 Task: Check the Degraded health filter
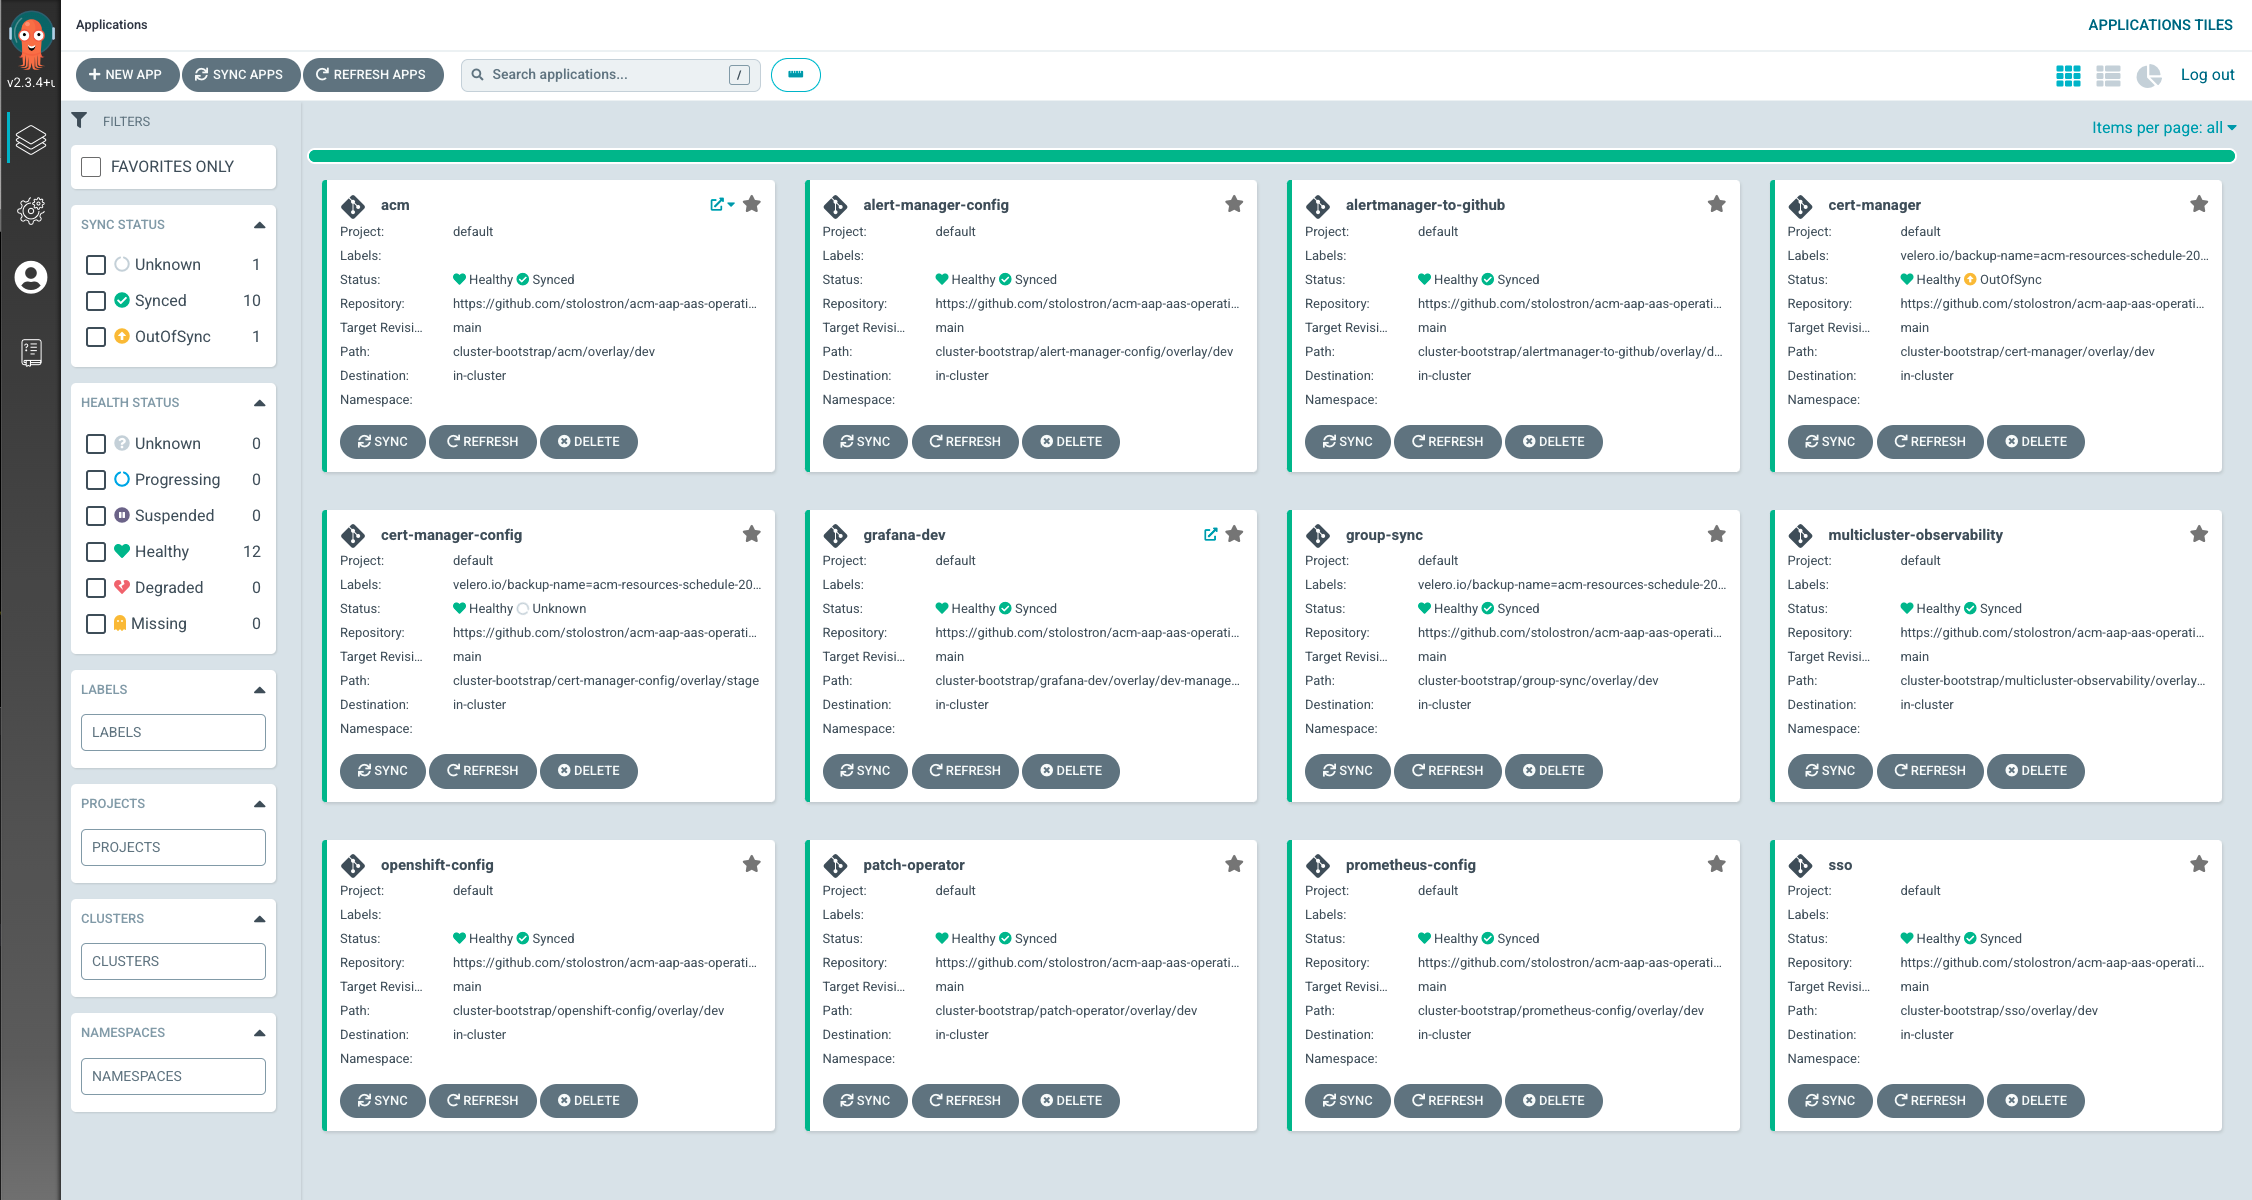[x=96, y=588]
